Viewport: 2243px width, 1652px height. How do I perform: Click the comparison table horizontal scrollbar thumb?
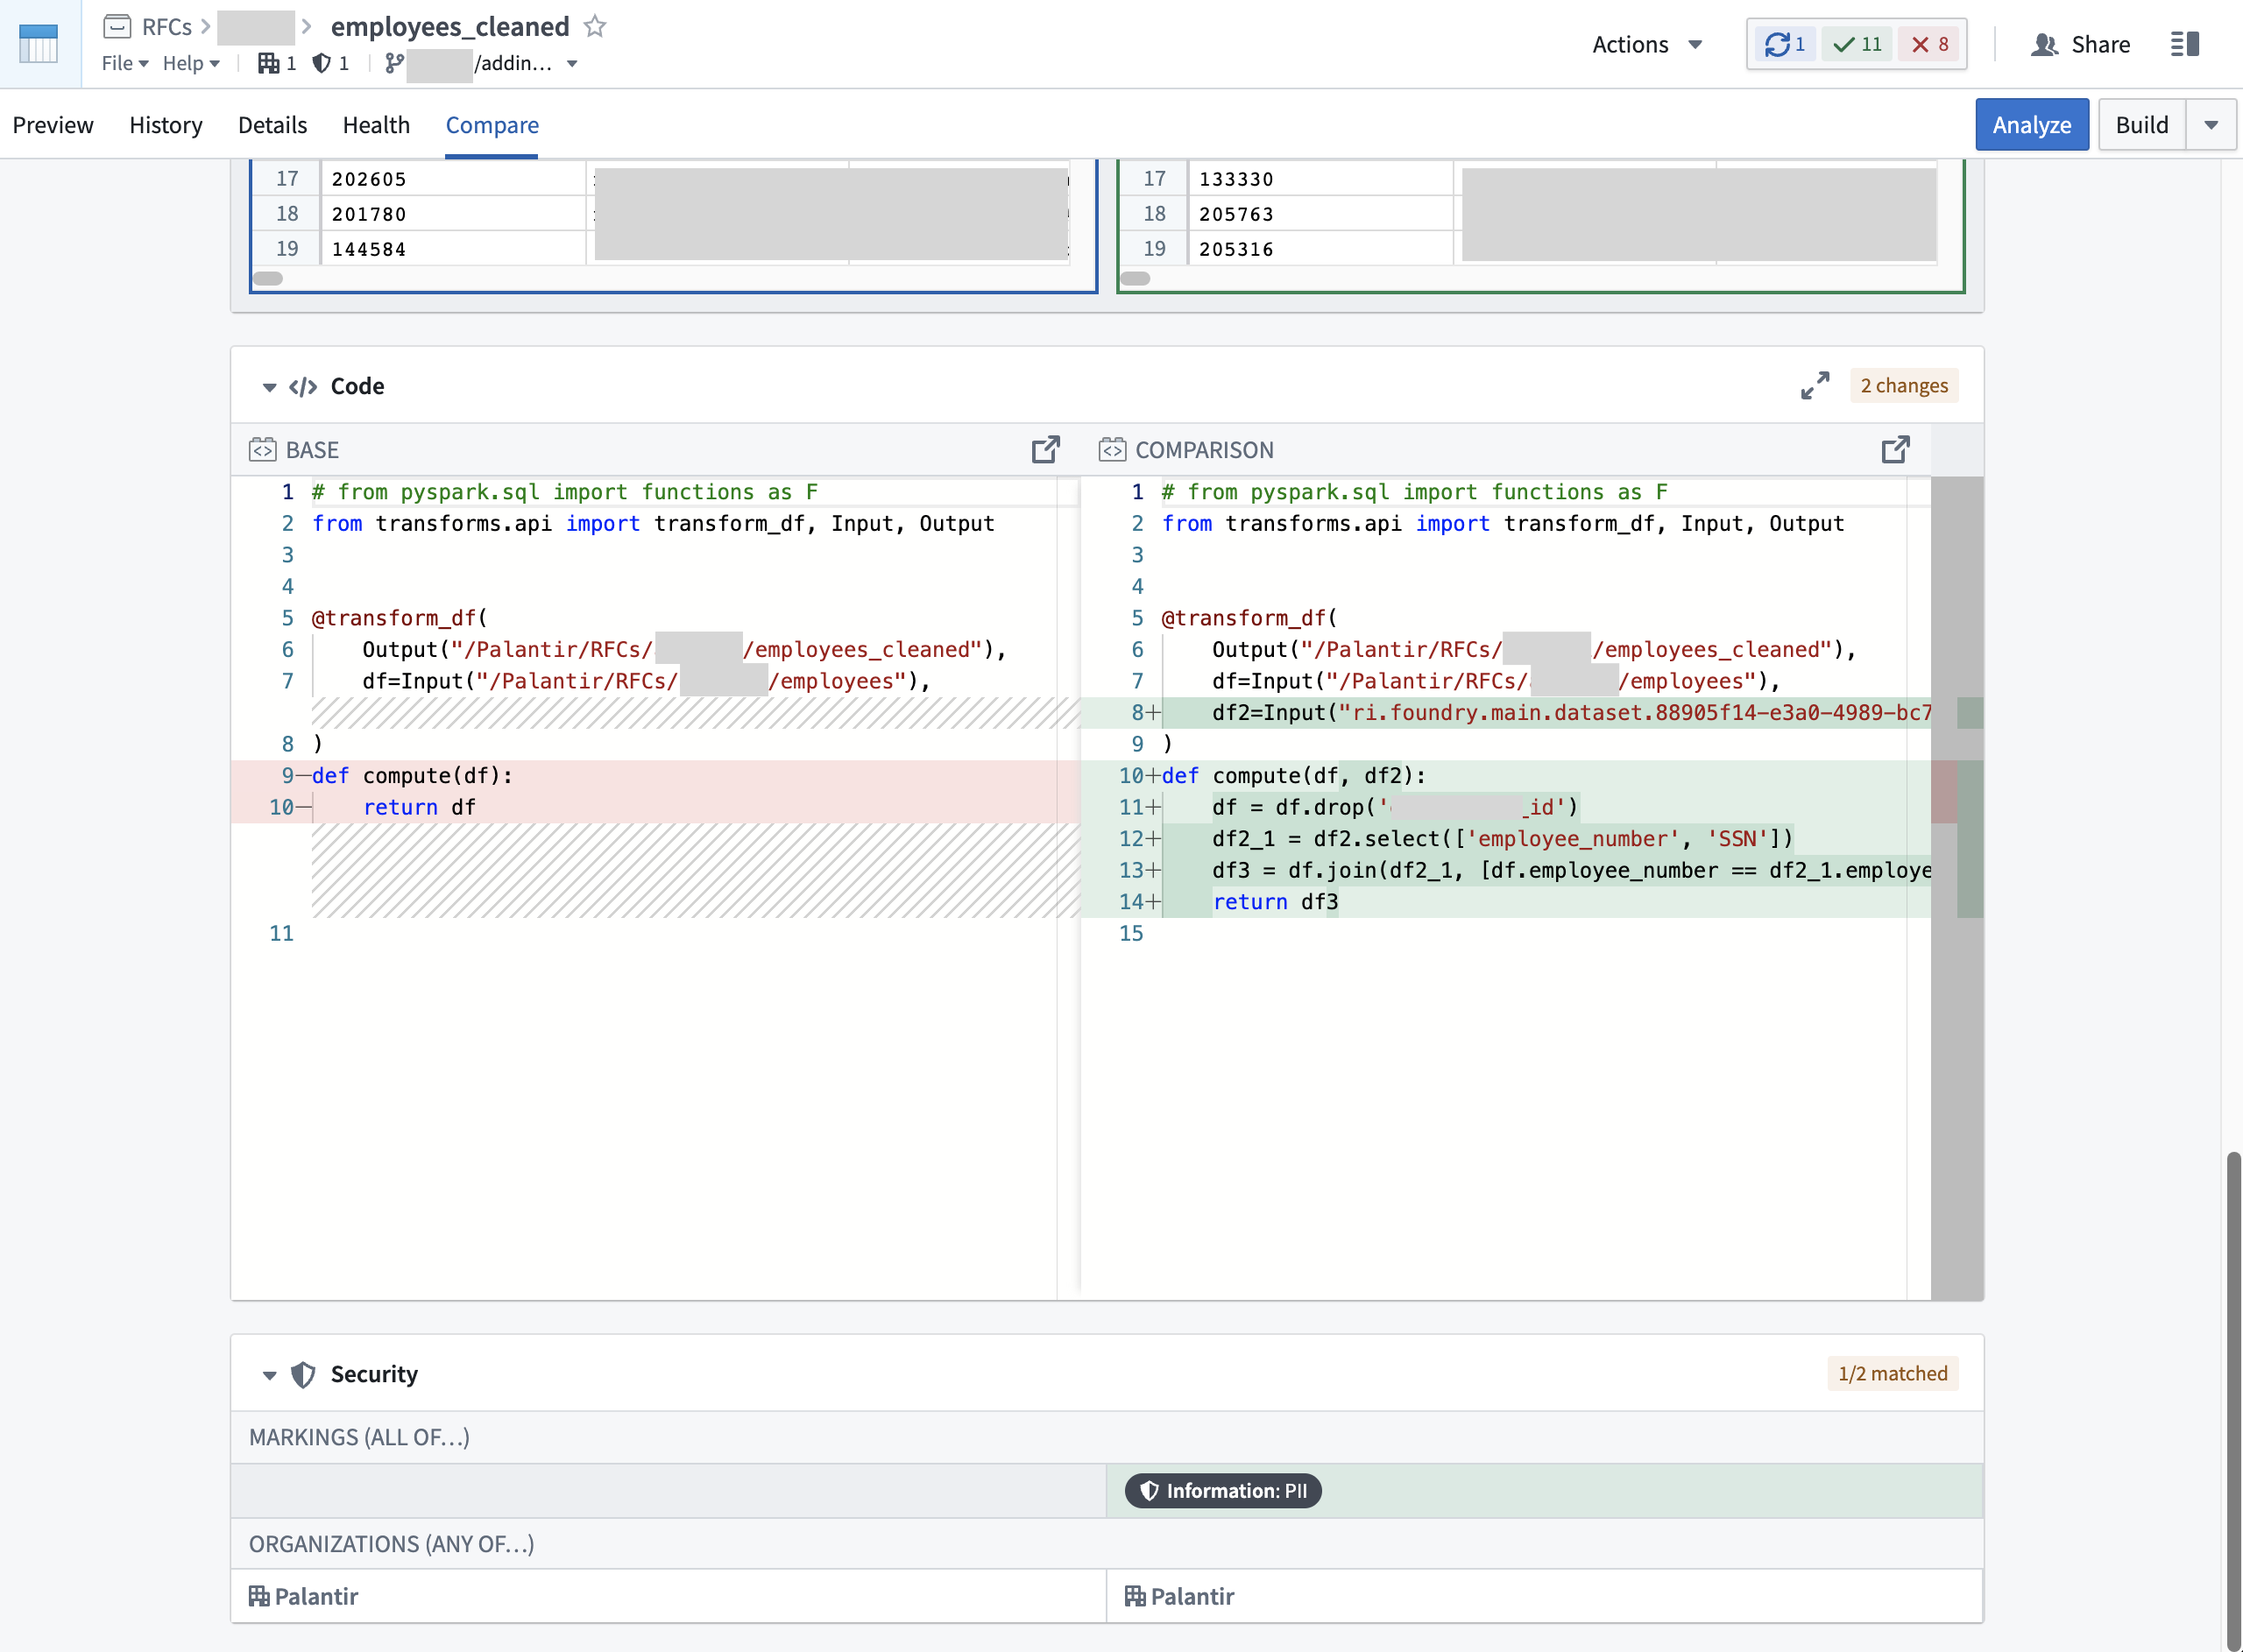(x=1135, y=278)
